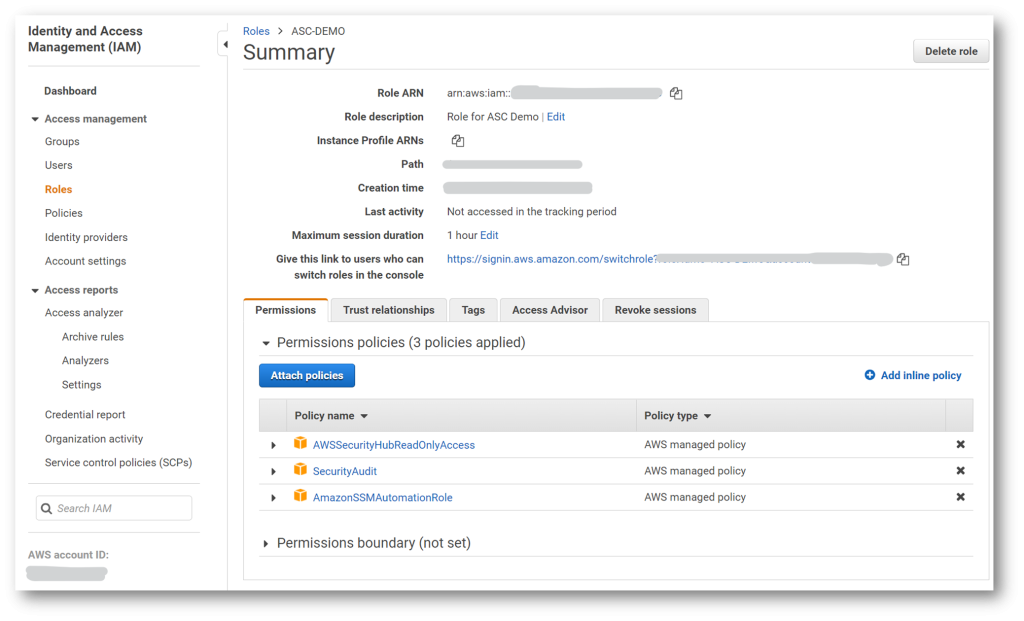Open the Access Advisor tab
Screen dimensions: 1024x621
pos(550,310)
